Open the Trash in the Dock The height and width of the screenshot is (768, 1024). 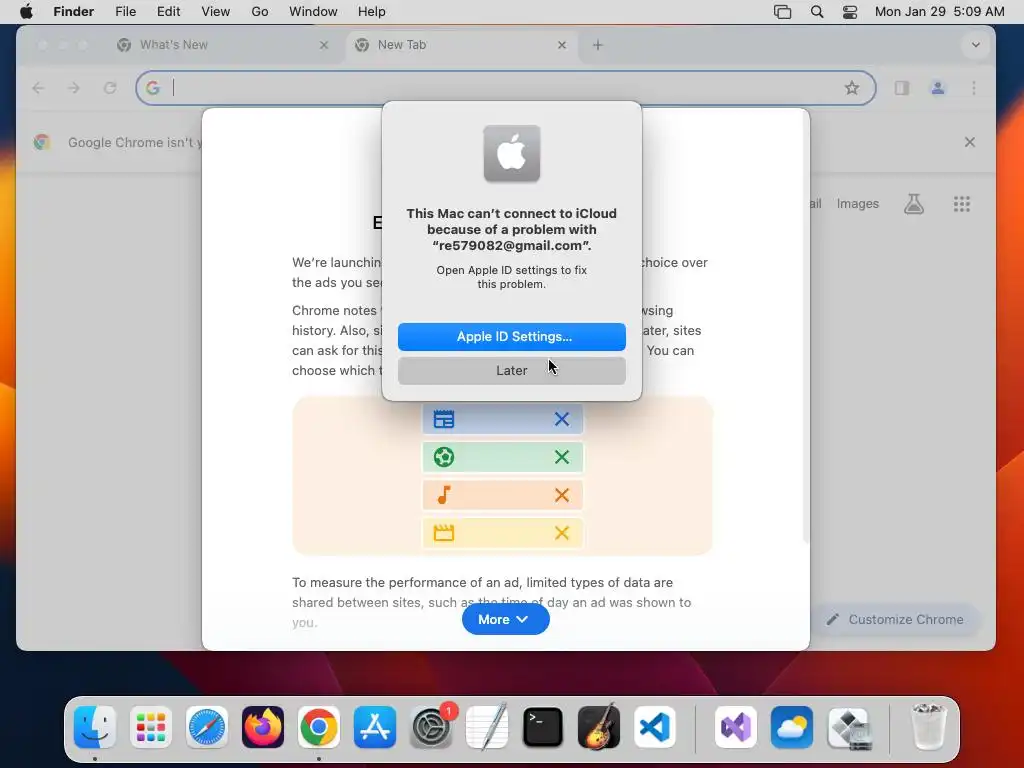pos(928,727)
